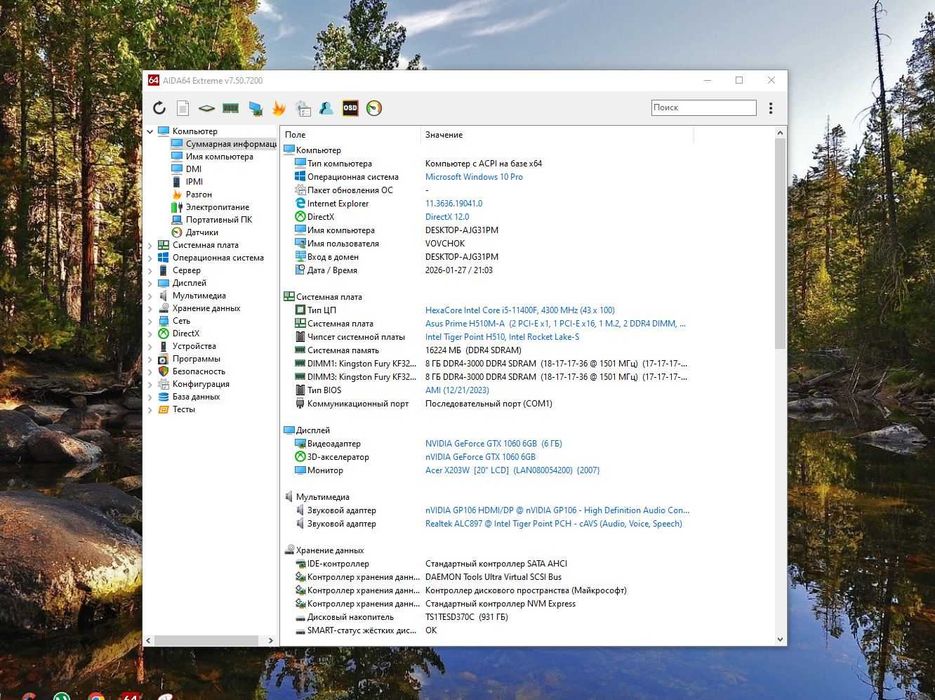
Task: Click the Поиск search field
Action: coord(704,108)
